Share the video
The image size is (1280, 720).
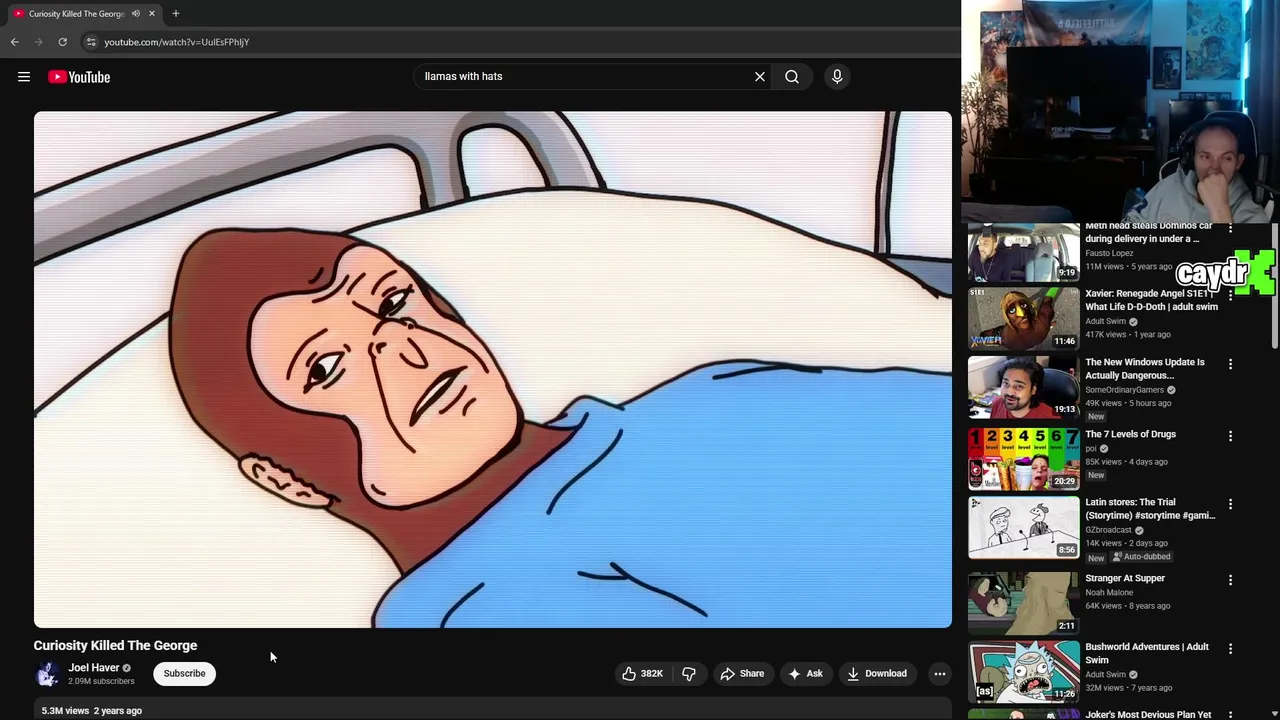742,673
